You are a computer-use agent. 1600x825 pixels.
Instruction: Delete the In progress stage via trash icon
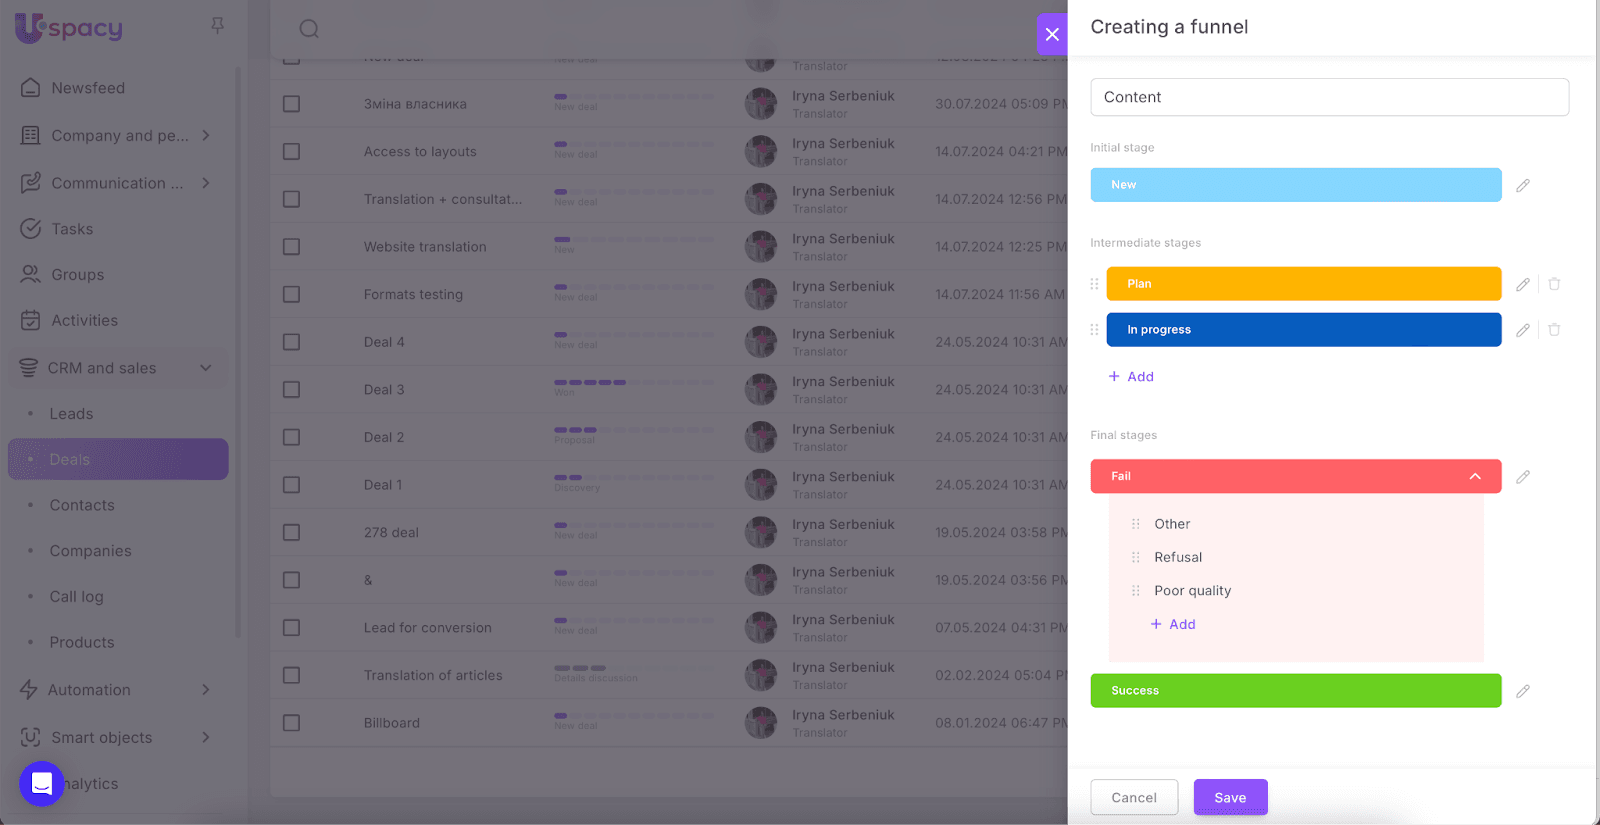coord(1554,330)
